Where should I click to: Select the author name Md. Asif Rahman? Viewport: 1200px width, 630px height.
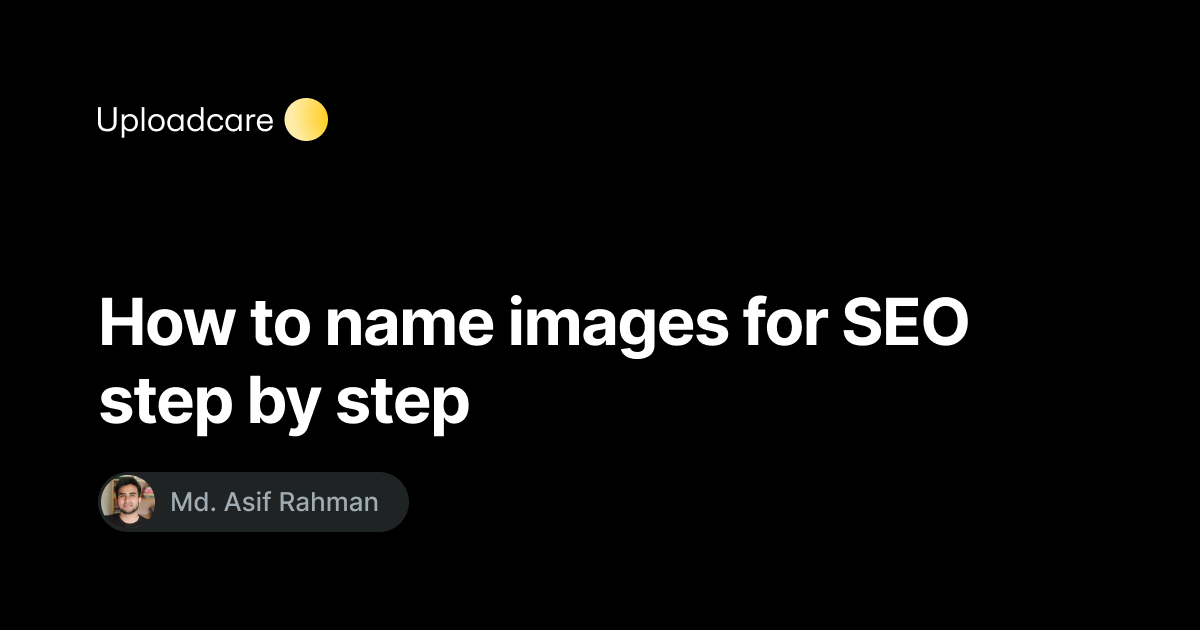275,502
